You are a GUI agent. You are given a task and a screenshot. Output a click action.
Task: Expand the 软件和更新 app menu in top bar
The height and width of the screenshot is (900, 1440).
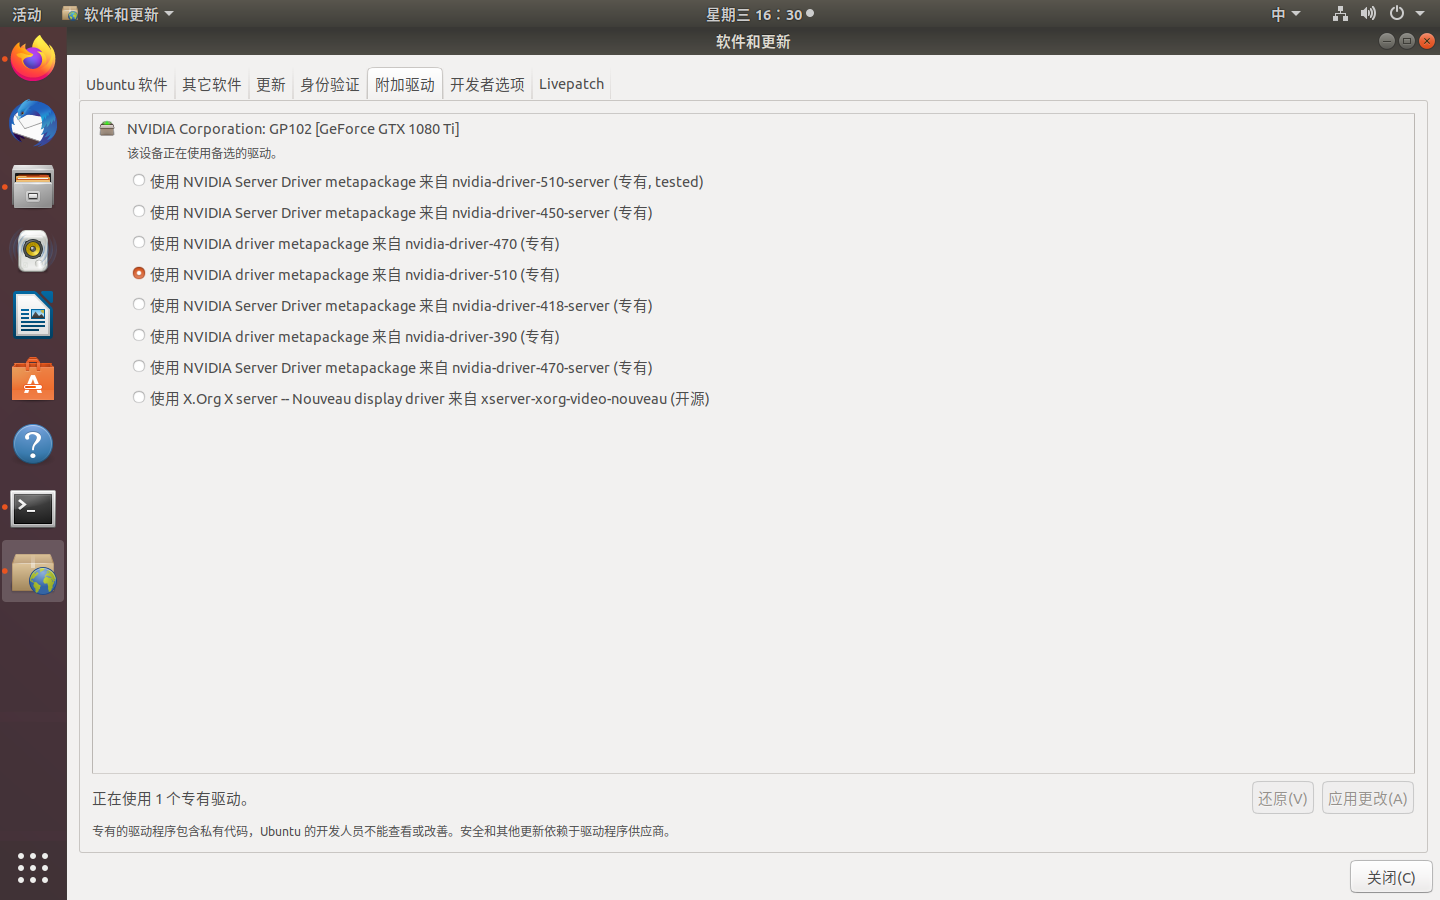[x=118, y=14]
